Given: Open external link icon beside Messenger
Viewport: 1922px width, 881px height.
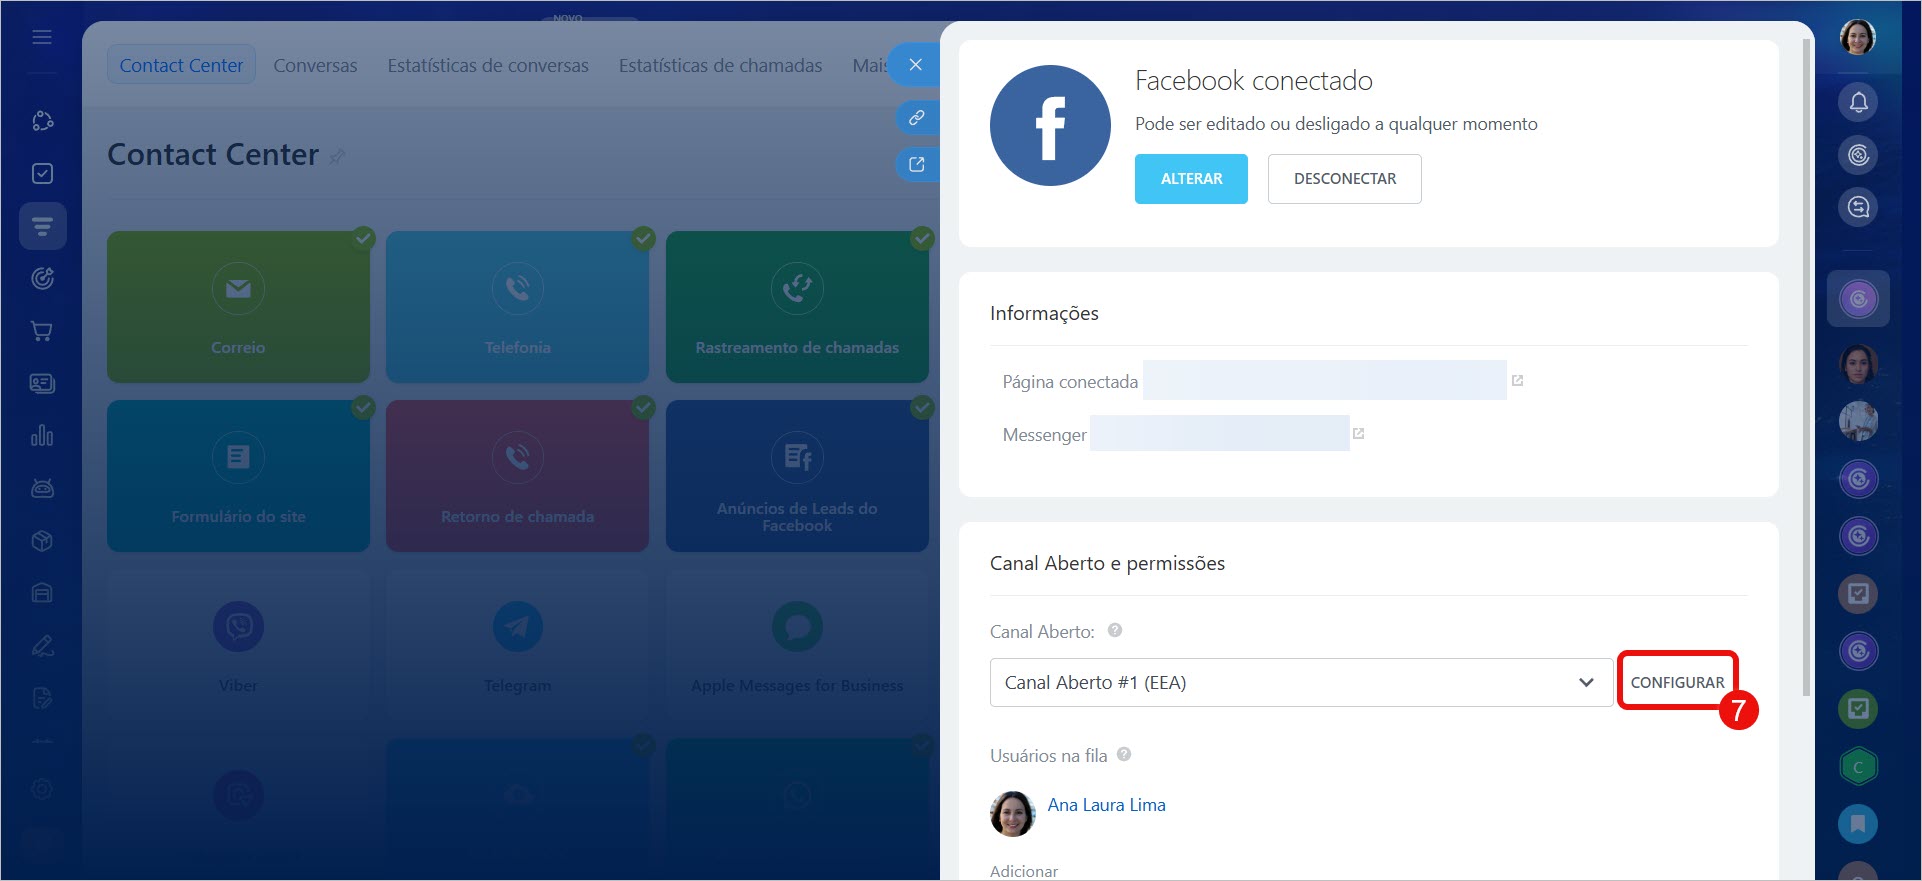Looking at the screenshot, I should (x=1358, y=433).
